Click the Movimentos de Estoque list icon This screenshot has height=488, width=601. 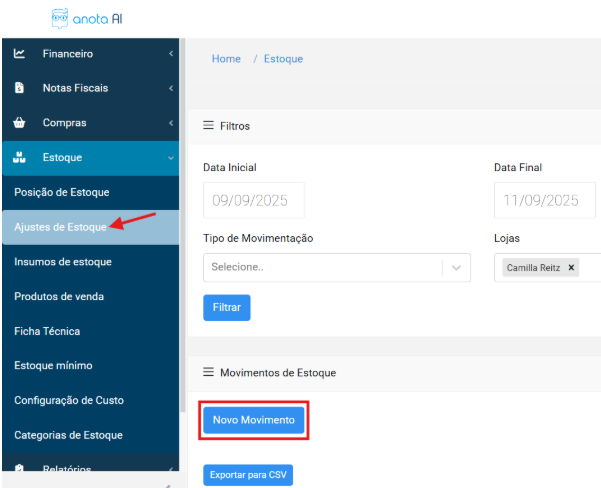(208, 372)
